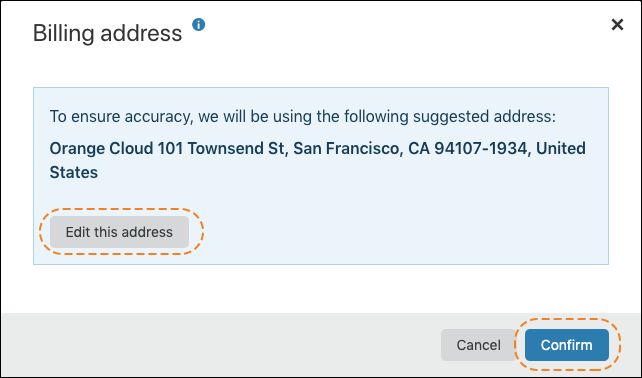Screen dimensions: 642x378
Task: Click the gray footer bar left of Cancel
Action: pos(221,345)
